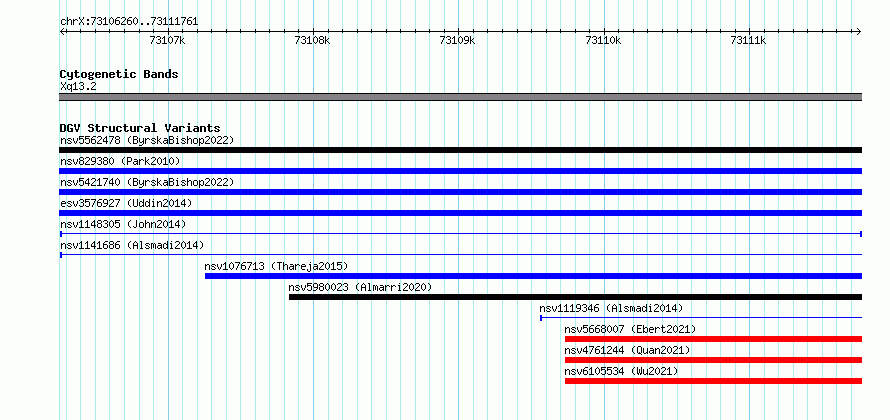The height and width of the screenshot is (420, 890).
Task: Click the chrX:73106260..73111761 region label
Action: (129, 22)
